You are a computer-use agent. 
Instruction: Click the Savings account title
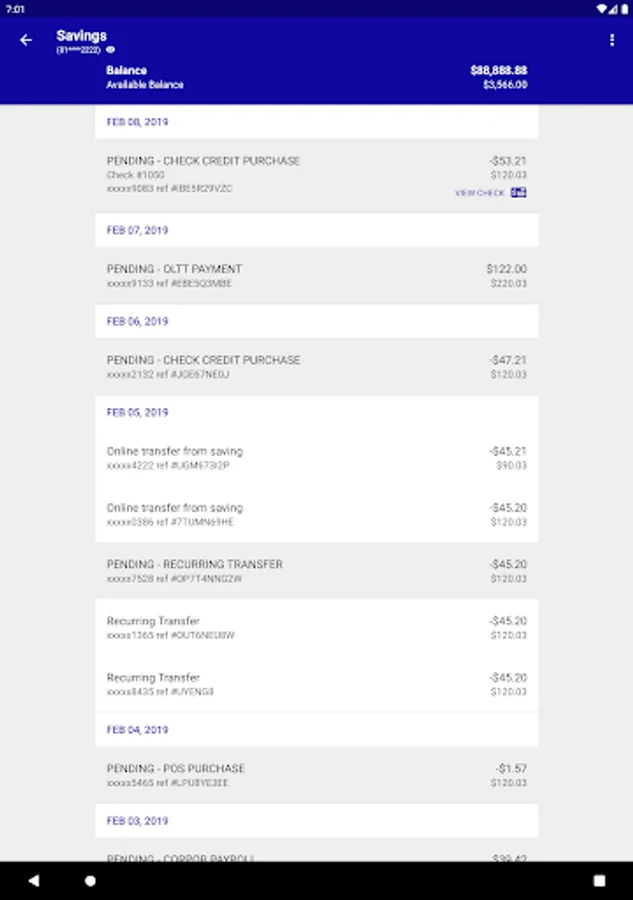click(81, 36)
